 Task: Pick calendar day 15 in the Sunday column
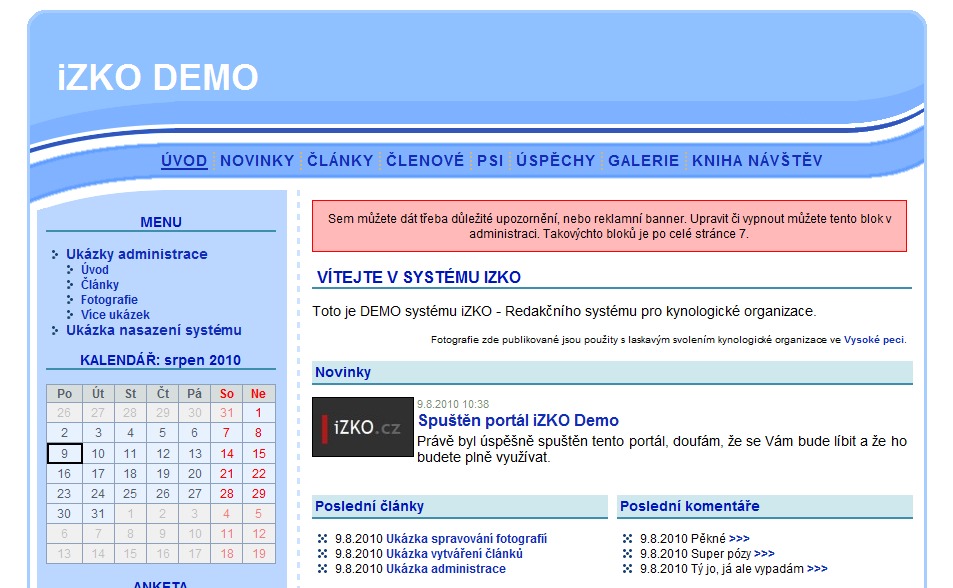tap(258, 454)
